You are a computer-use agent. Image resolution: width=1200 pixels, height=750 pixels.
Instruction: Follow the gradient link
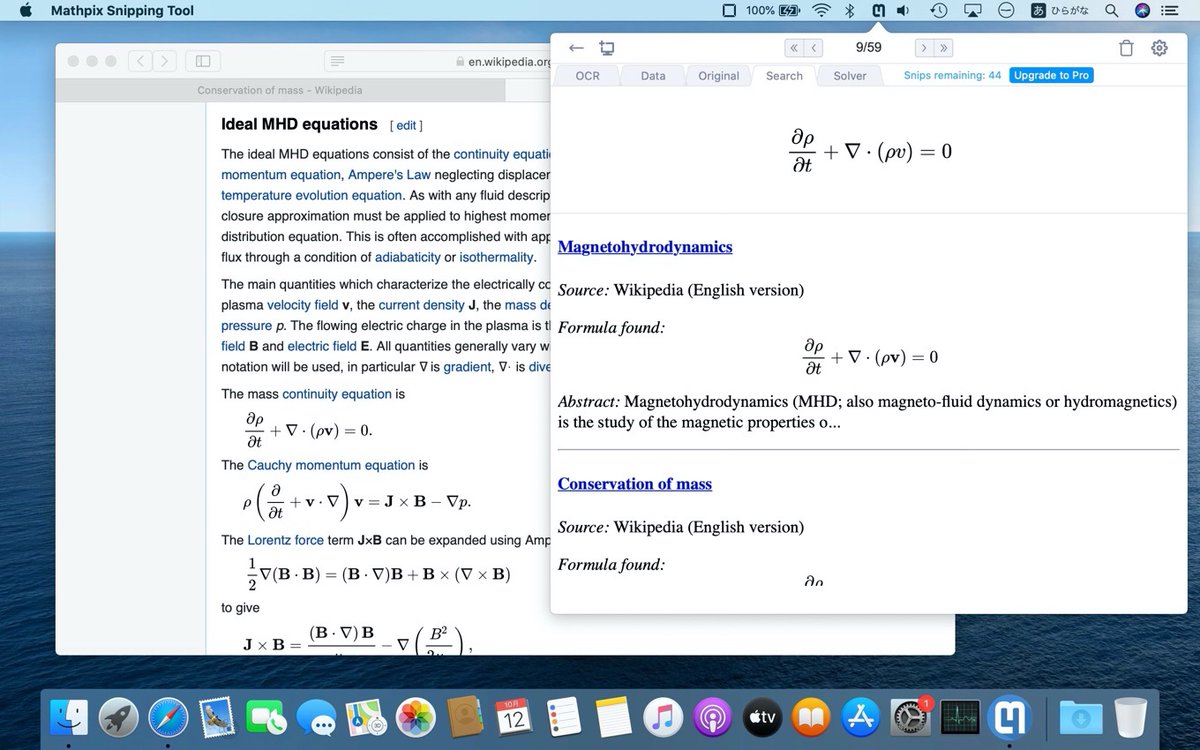(467, 367)
